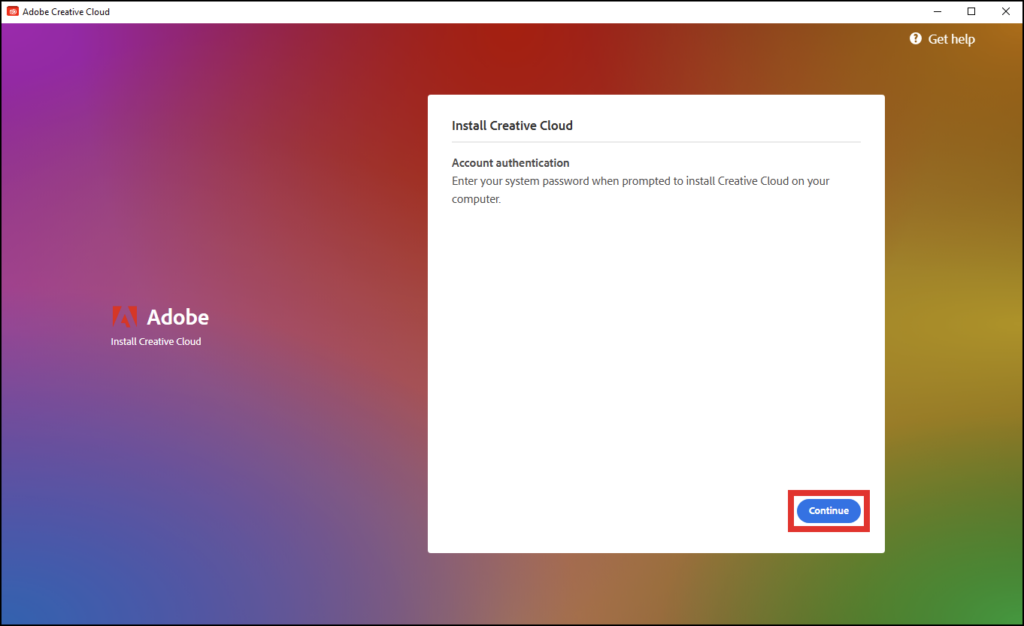Image resolution: width=1024 pixels, height=626 pixels.
Task: Click the Creative Cloud icon in title bar
Action: coord(13,12)
